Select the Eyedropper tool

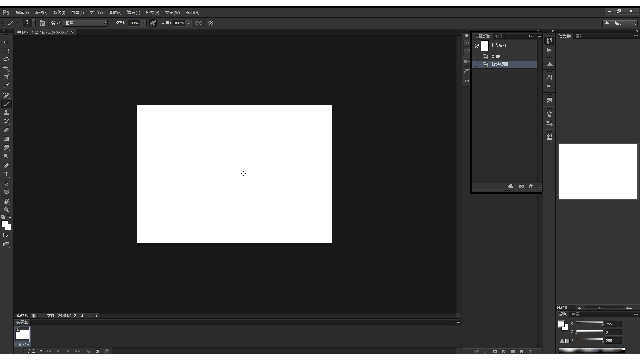(6, 85)
